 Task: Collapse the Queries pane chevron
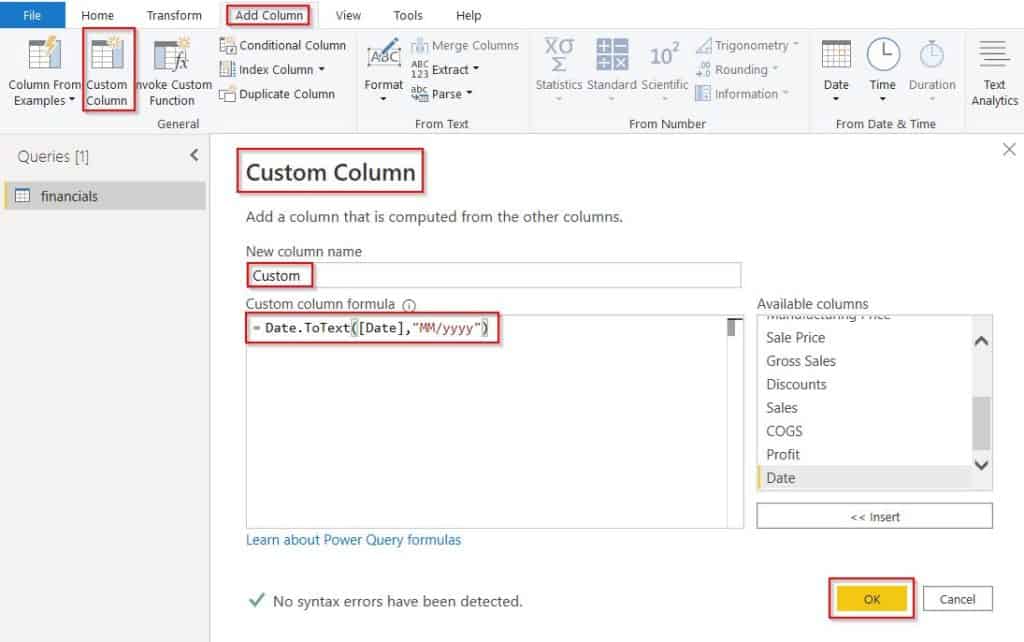point(194,155)
